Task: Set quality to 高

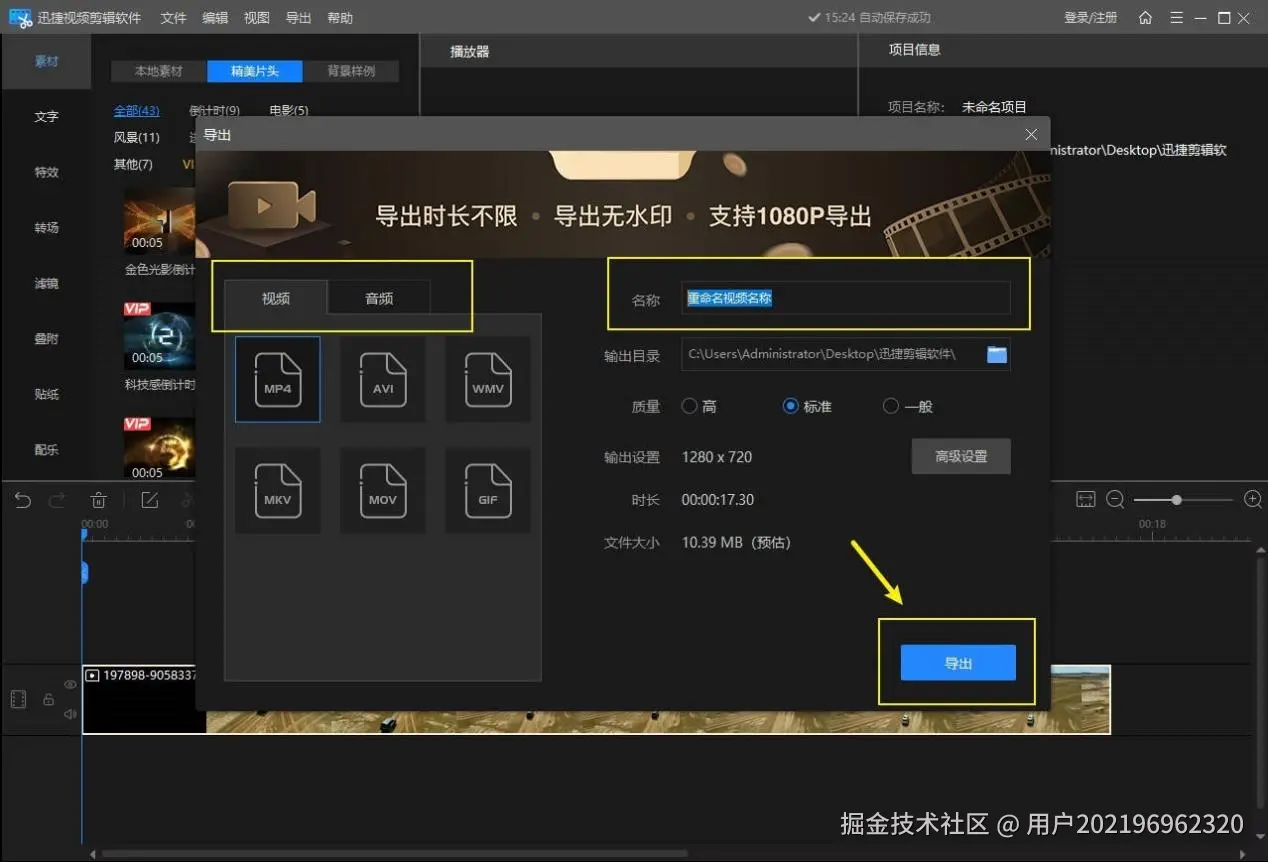Action: [699, 406]
